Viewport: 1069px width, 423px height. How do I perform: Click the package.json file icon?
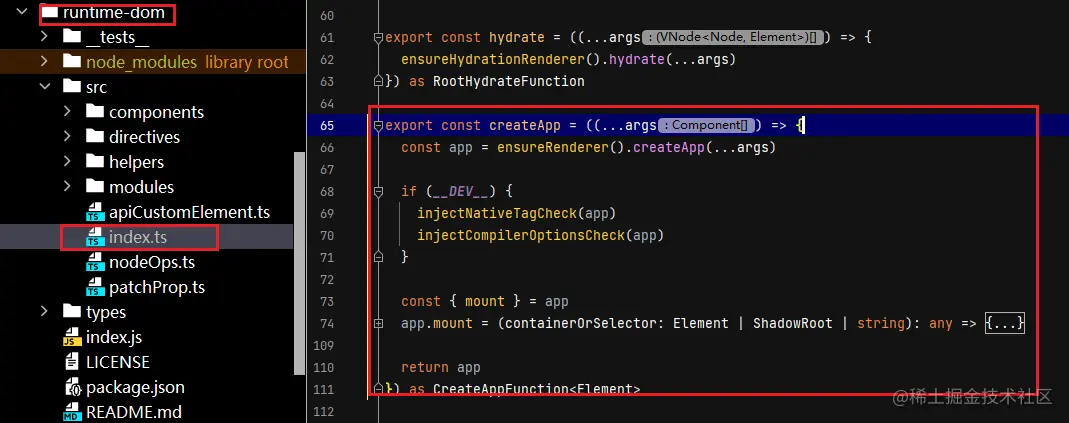coord(72,388)
